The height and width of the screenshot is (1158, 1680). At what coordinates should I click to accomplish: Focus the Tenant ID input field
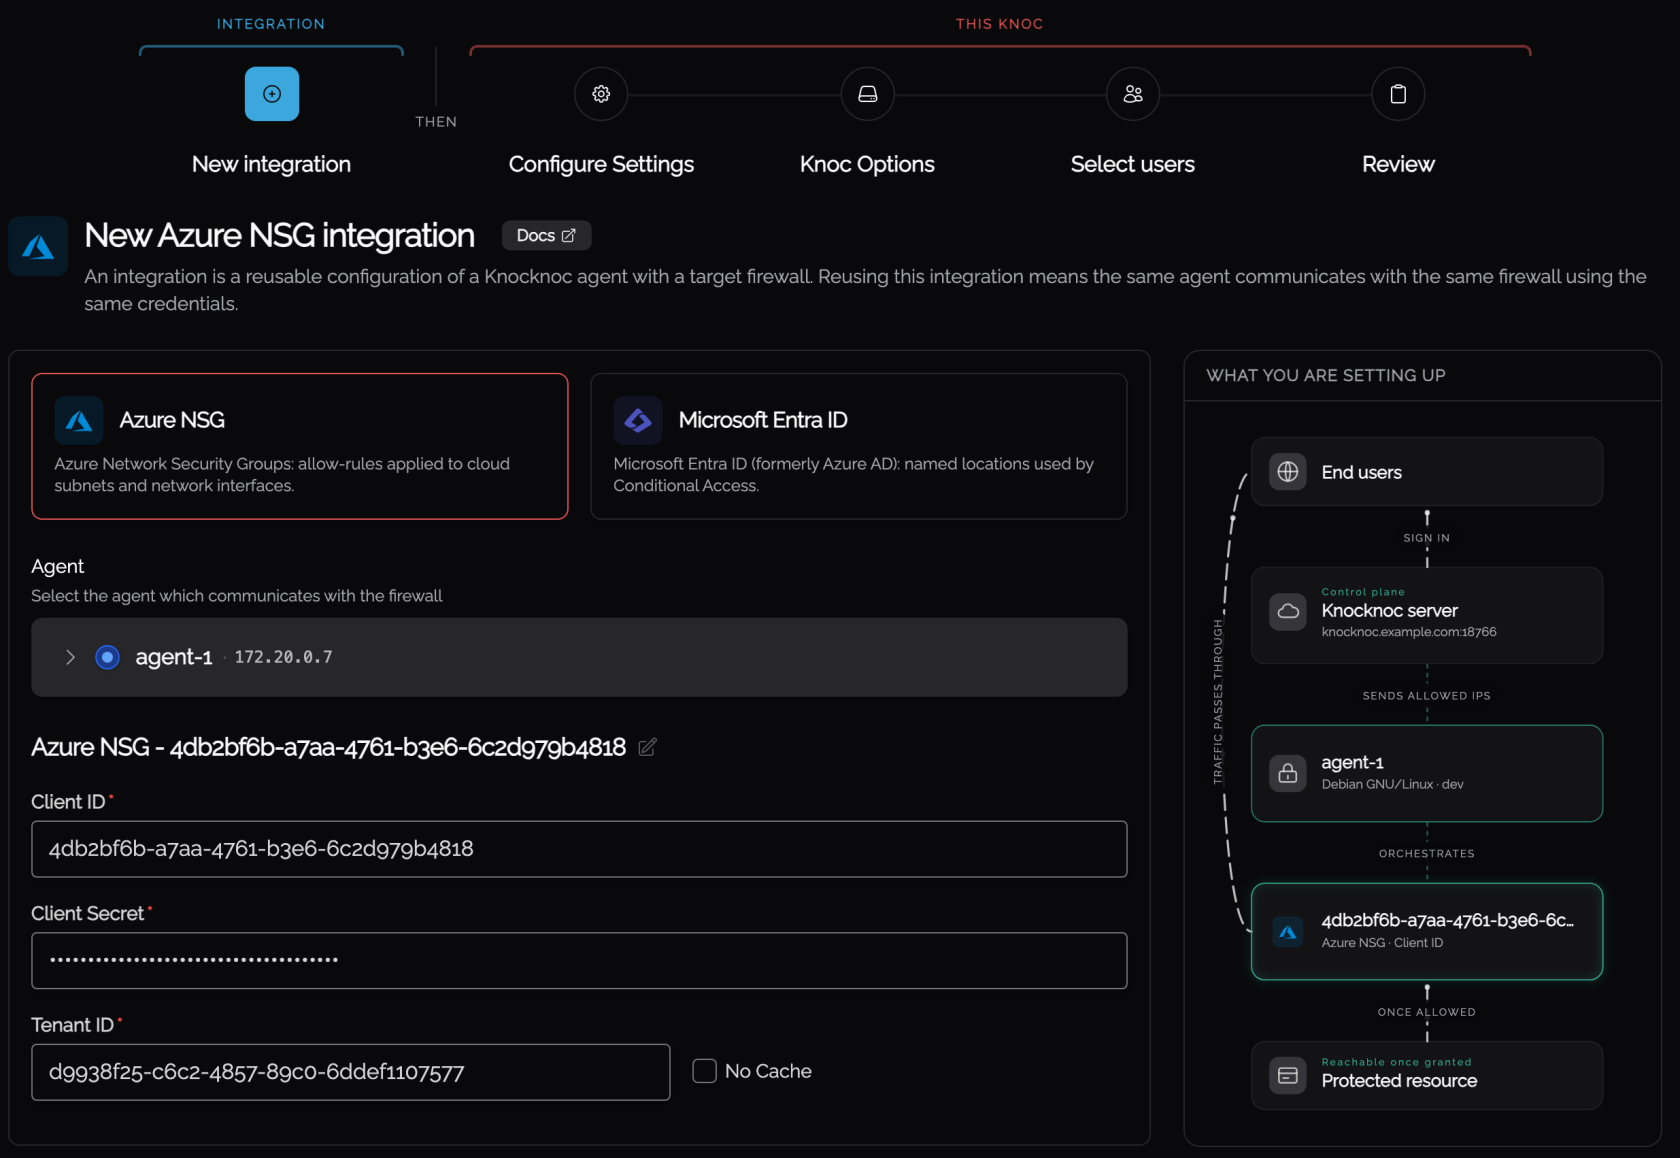(x=351, y=1072)
